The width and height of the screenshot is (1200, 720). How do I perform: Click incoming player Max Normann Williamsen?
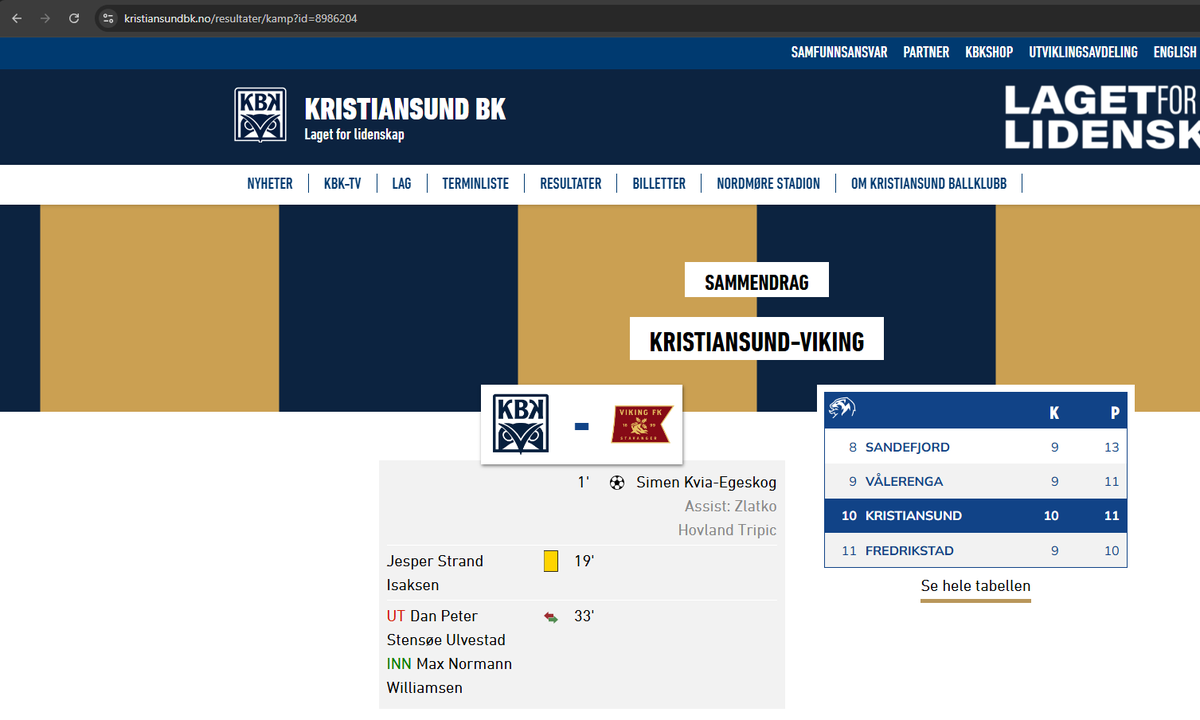(x=450, y=676)
